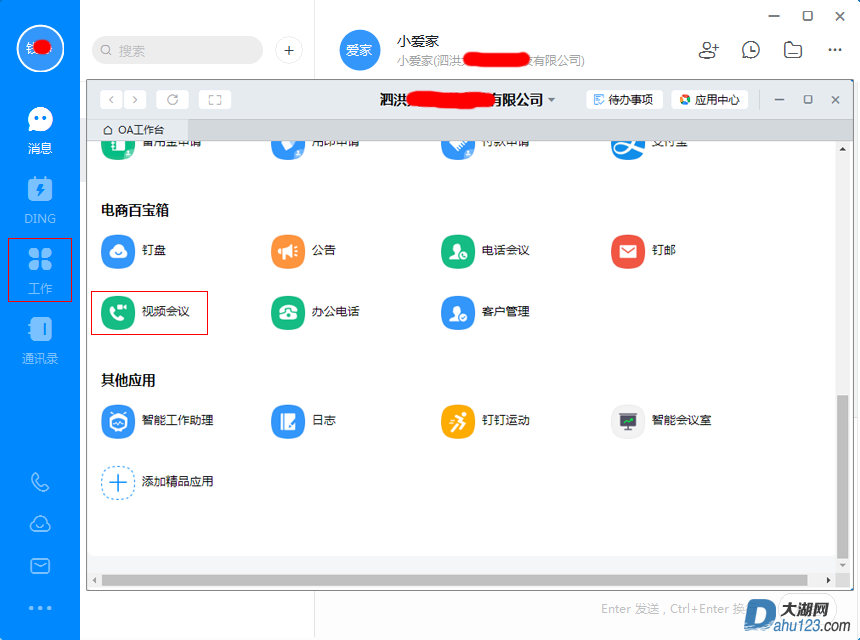Screen dimensions: 860x640
Task: Toggle fullscreen for the workbench panel
Action: click(215, 100)
